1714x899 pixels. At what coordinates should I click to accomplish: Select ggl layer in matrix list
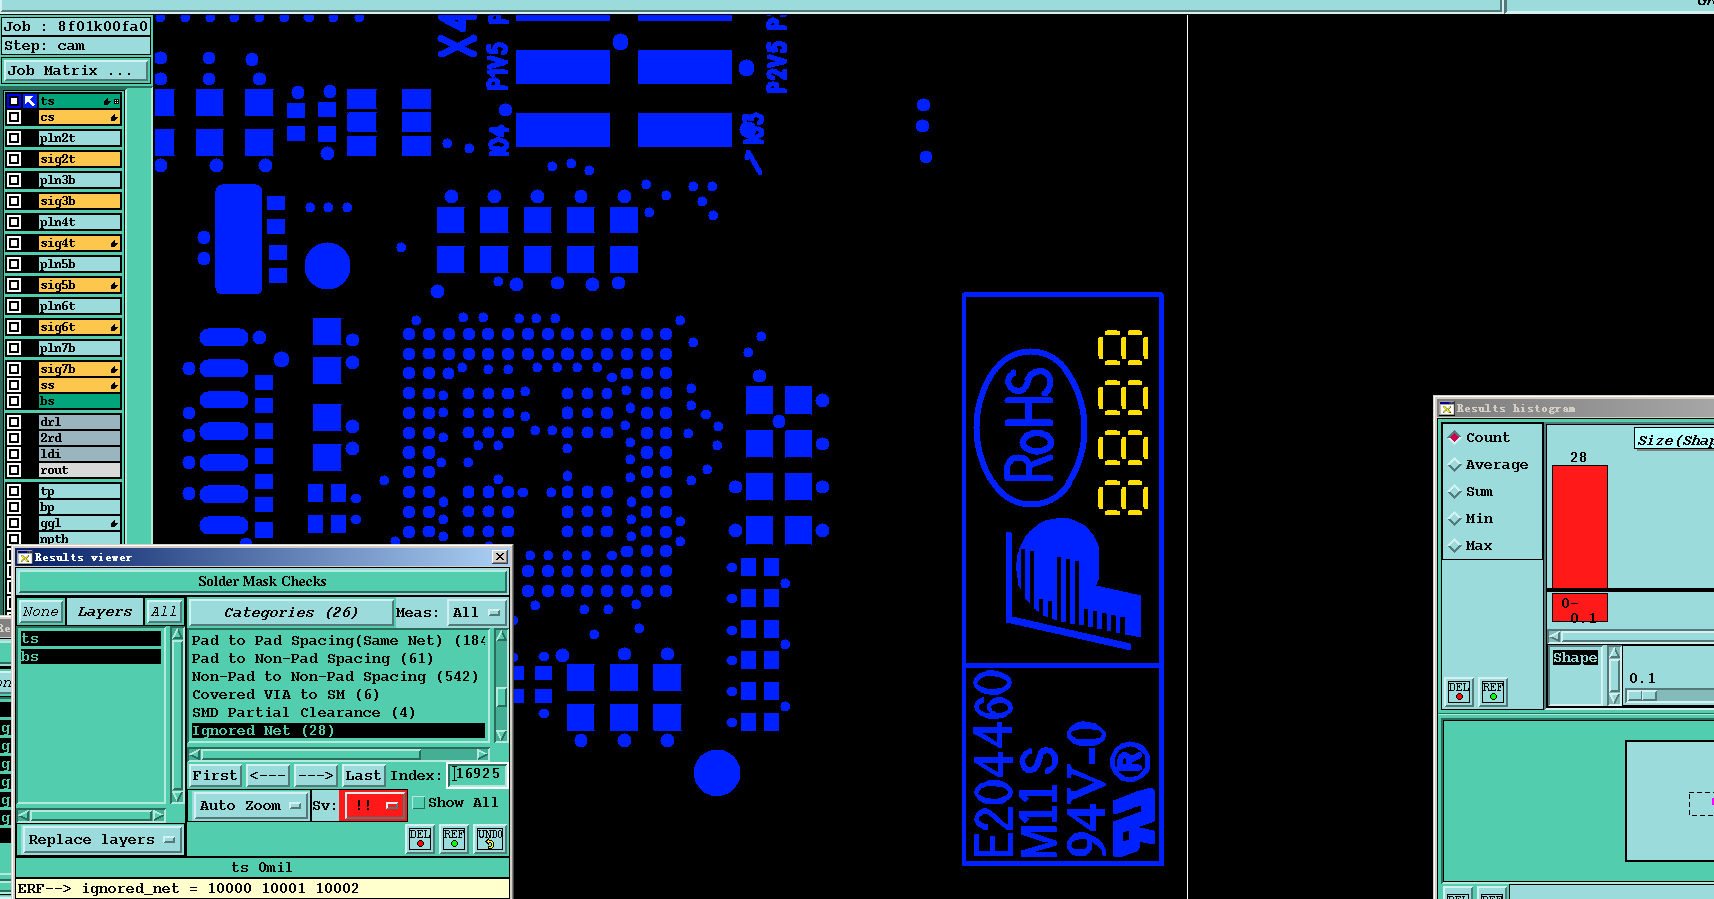80,523
